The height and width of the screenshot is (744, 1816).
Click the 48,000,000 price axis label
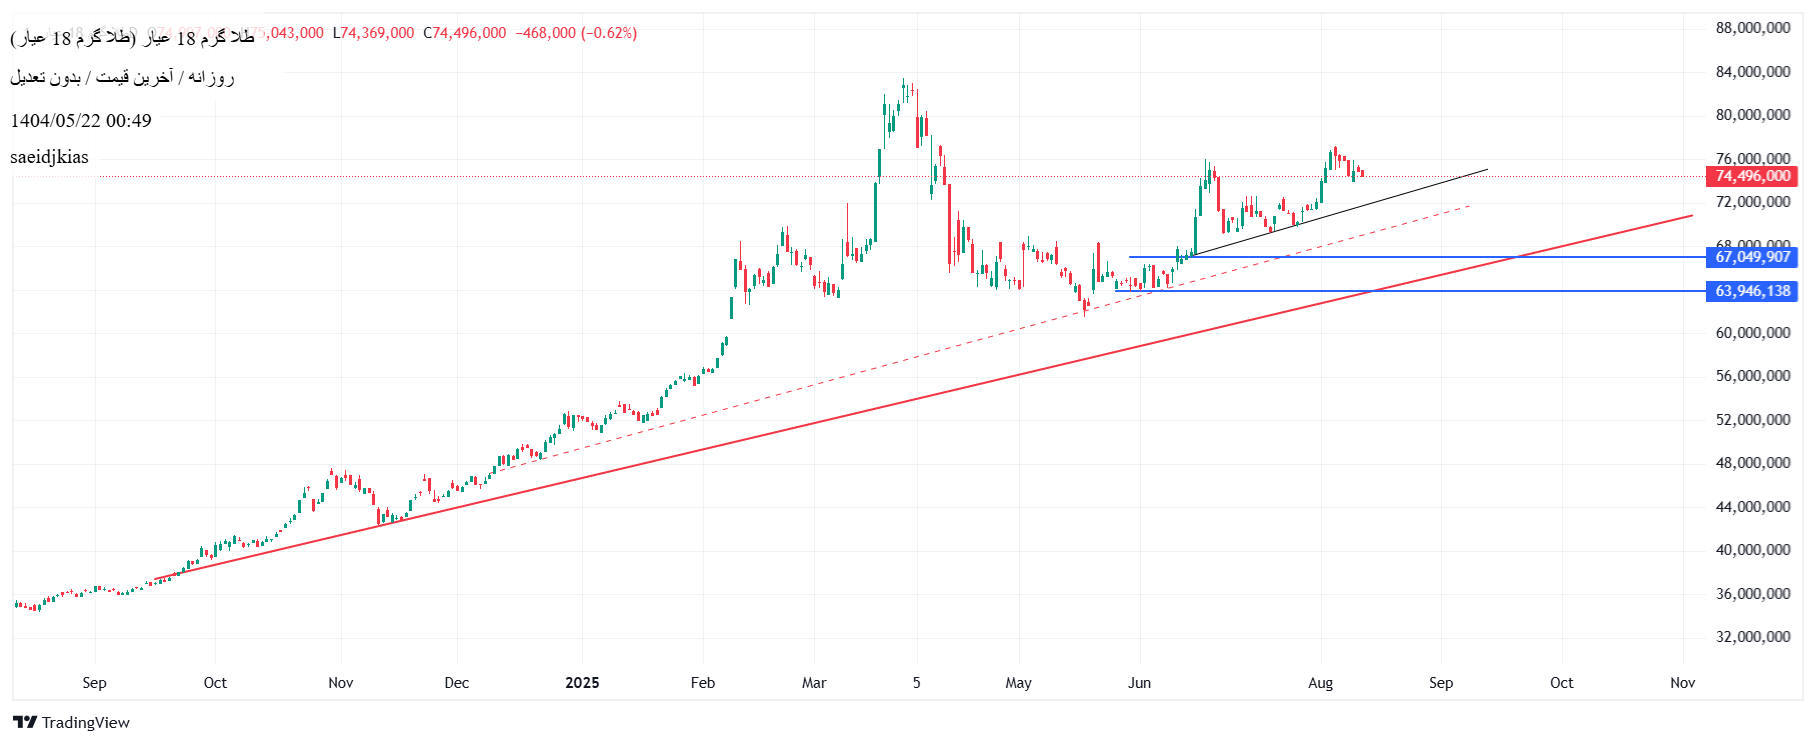tap(1753, 463)
